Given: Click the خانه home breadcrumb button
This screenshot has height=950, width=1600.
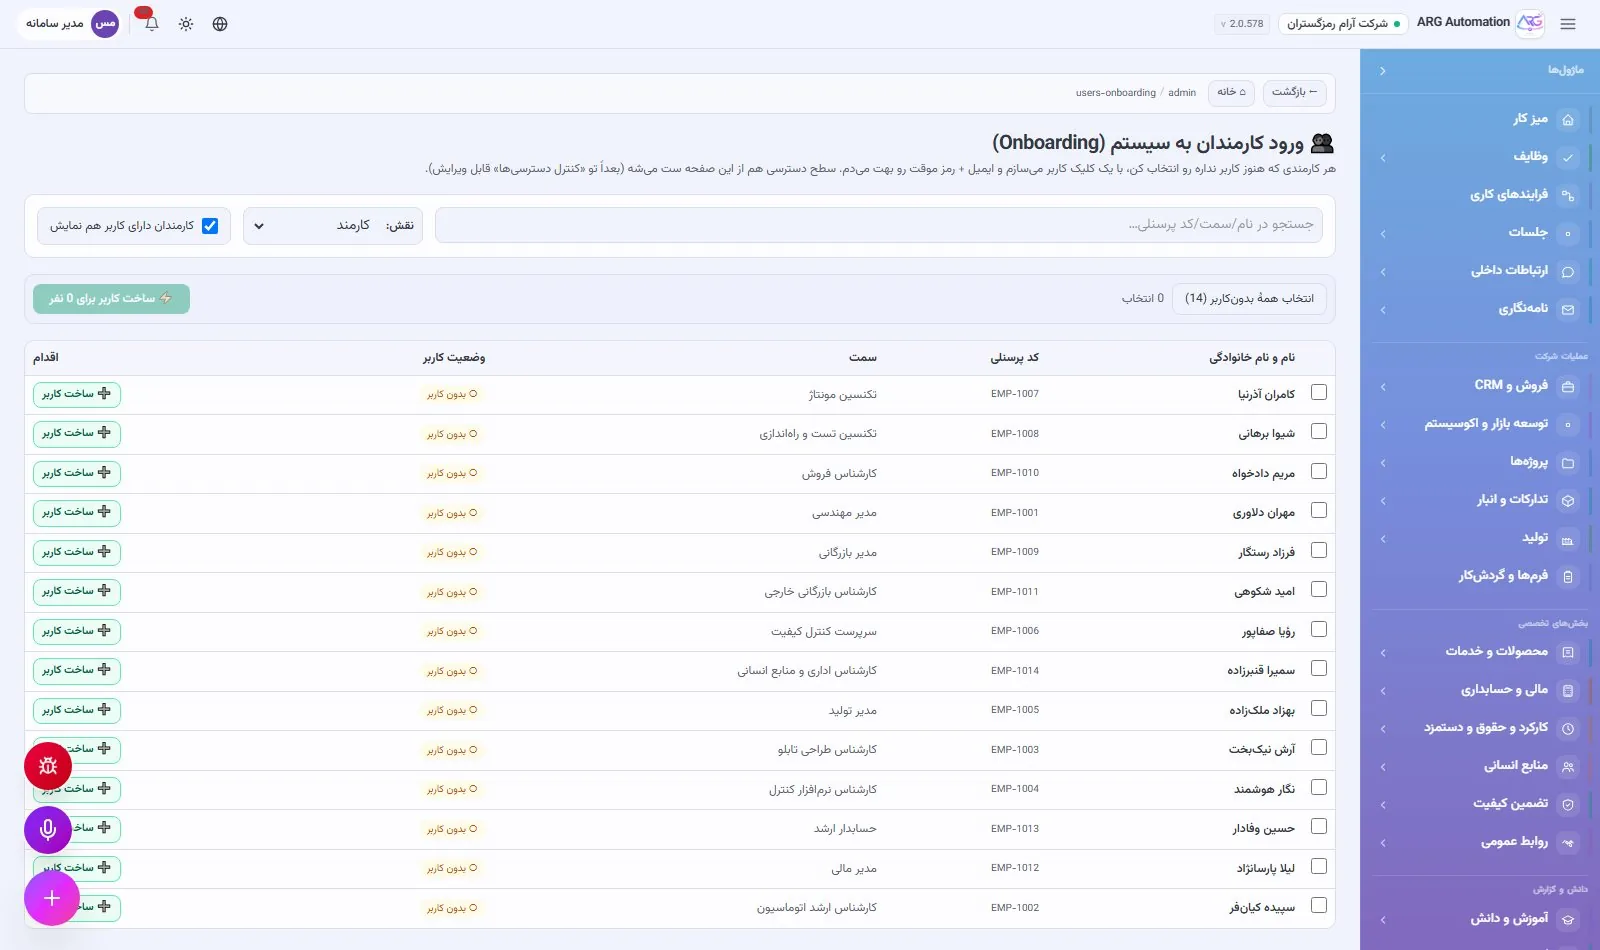Looking at the screenshot, I should (x=1231, y=93).
